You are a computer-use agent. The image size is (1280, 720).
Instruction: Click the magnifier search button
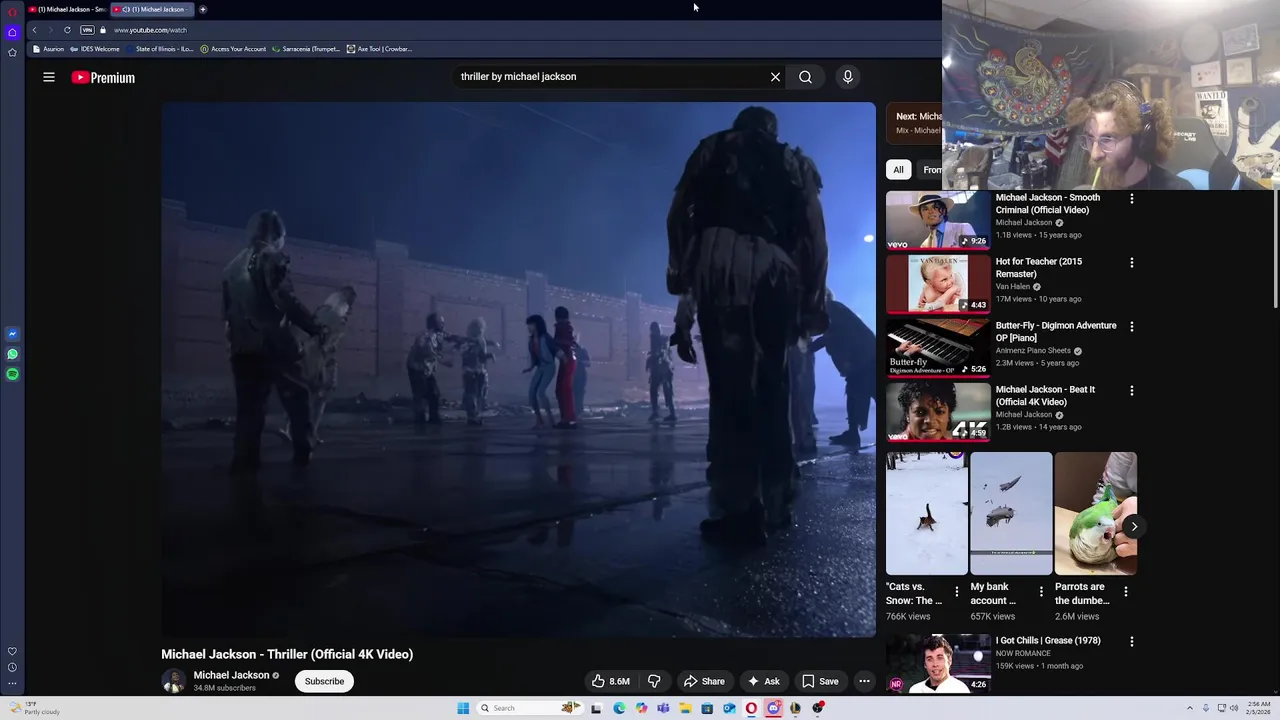pyautogui.click(x=805, y=77)
